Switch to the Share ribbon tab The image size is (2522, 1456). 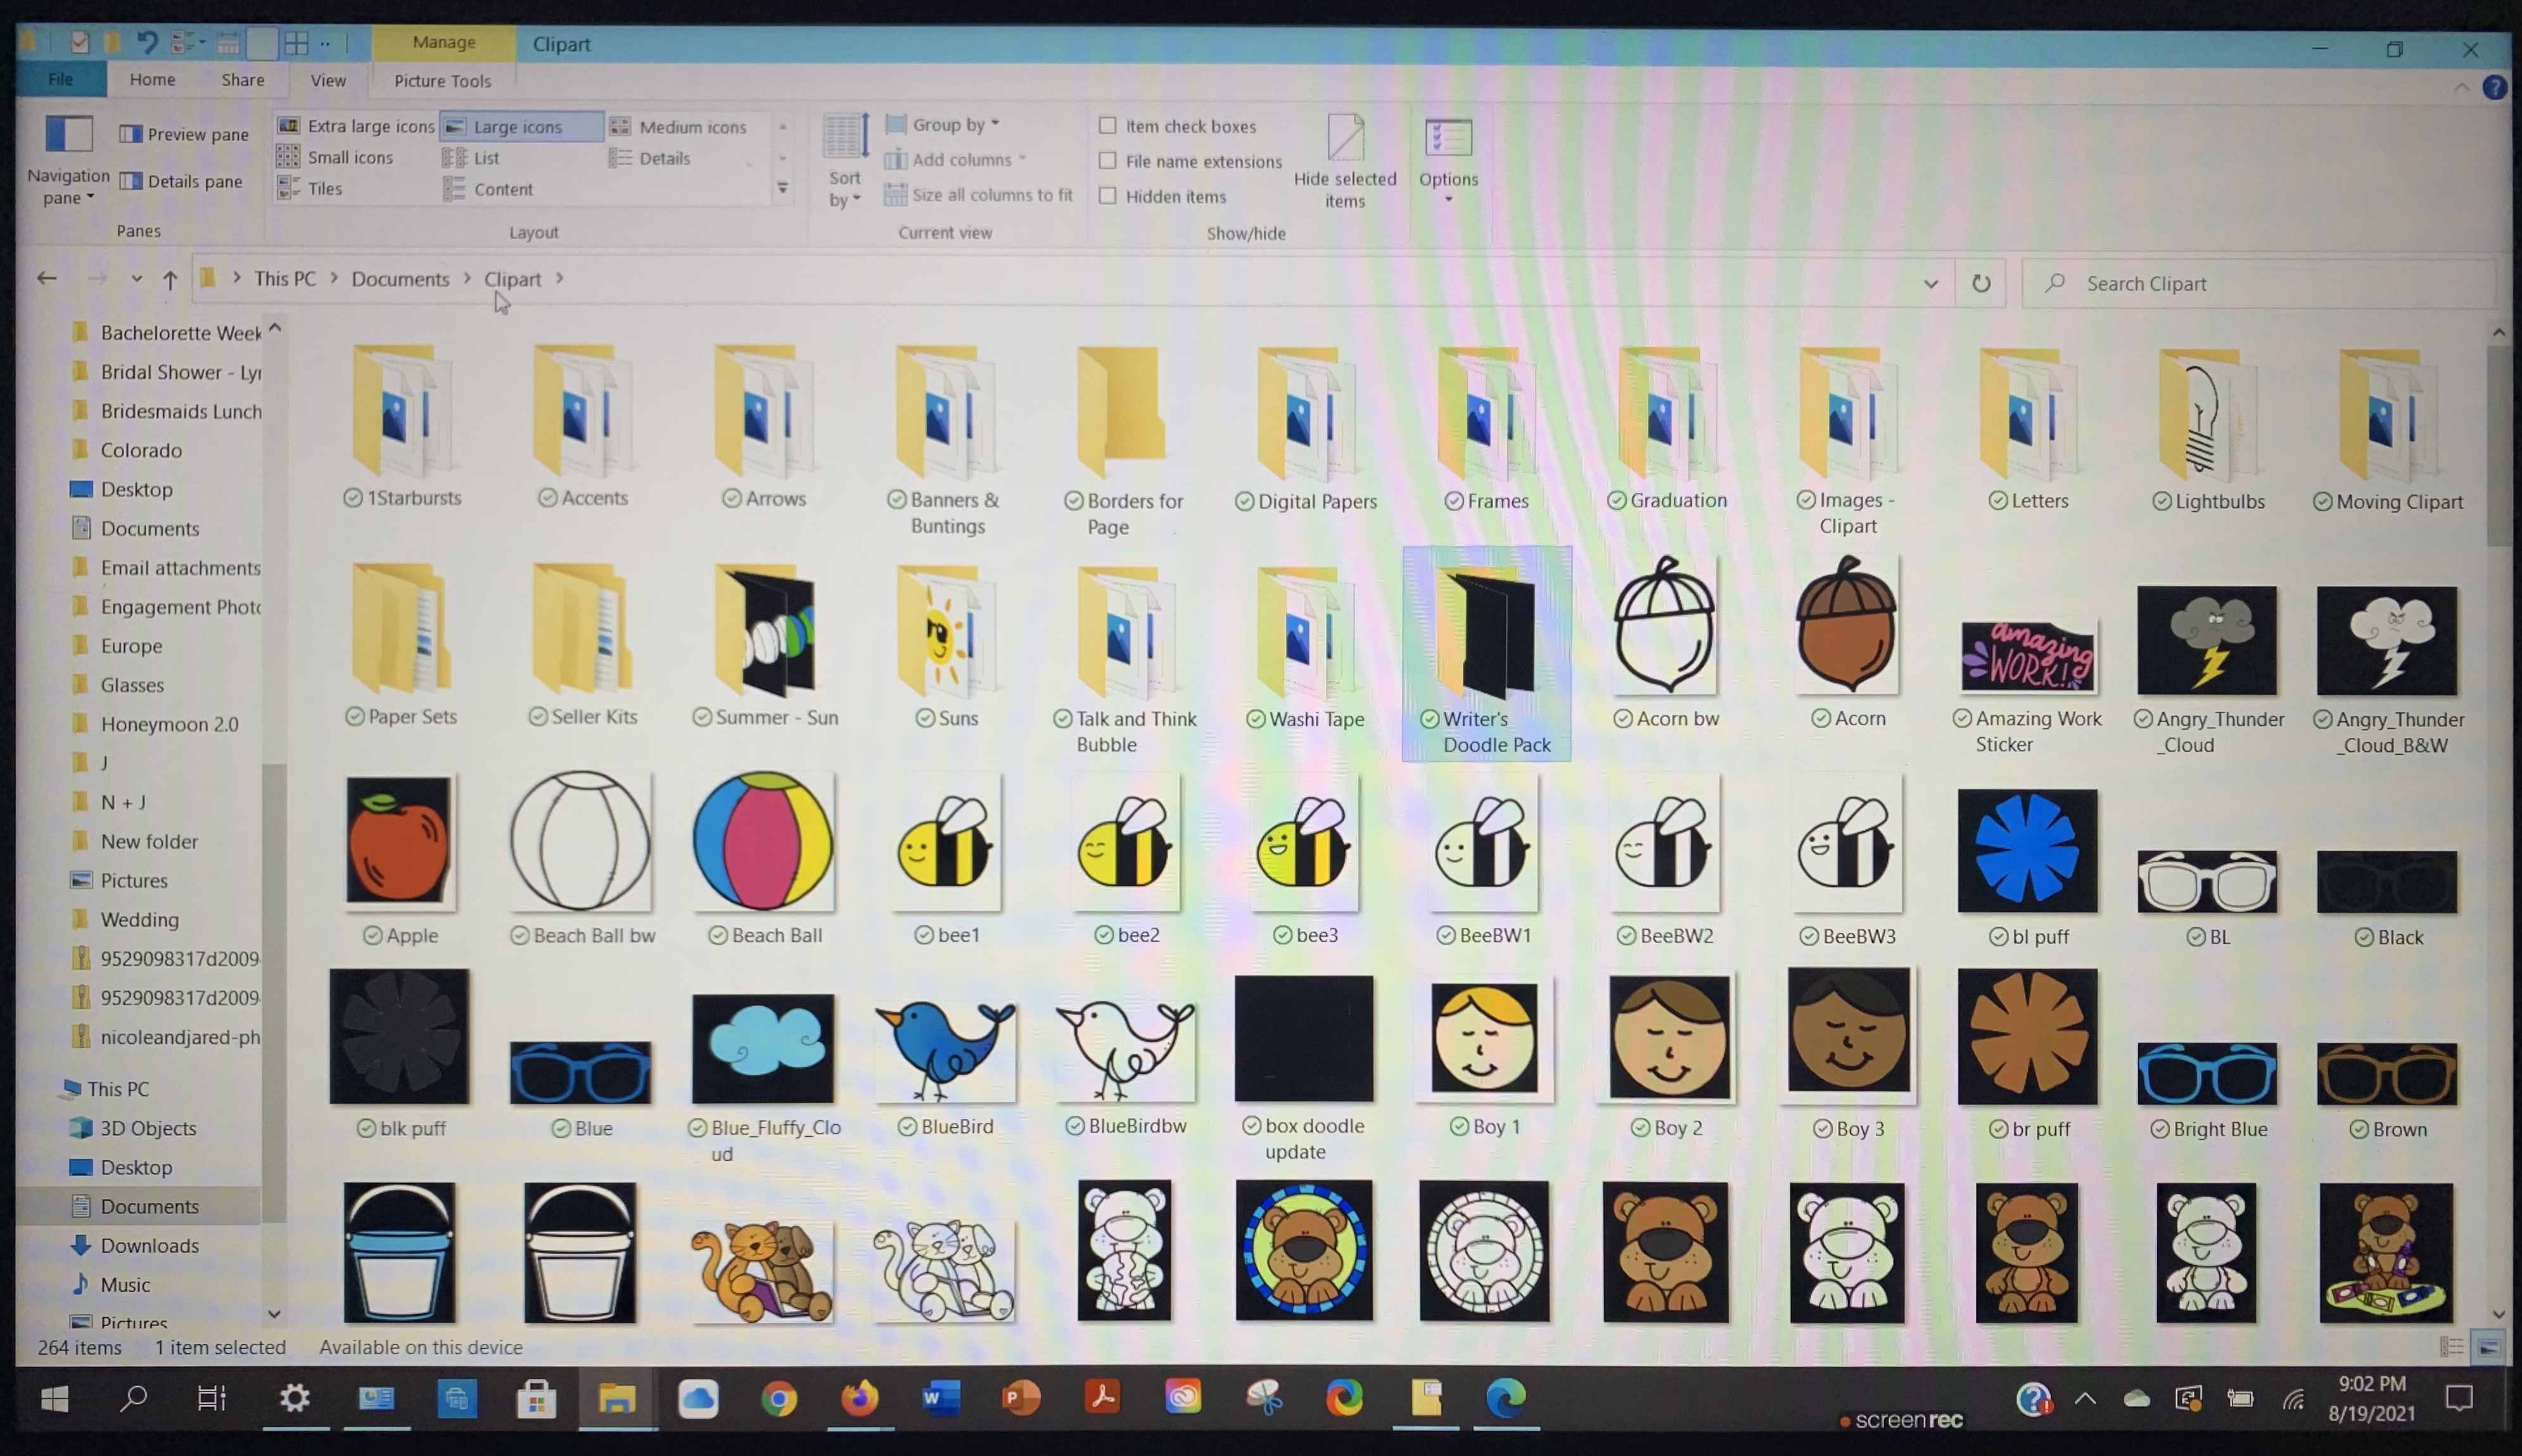pos(243,80)
